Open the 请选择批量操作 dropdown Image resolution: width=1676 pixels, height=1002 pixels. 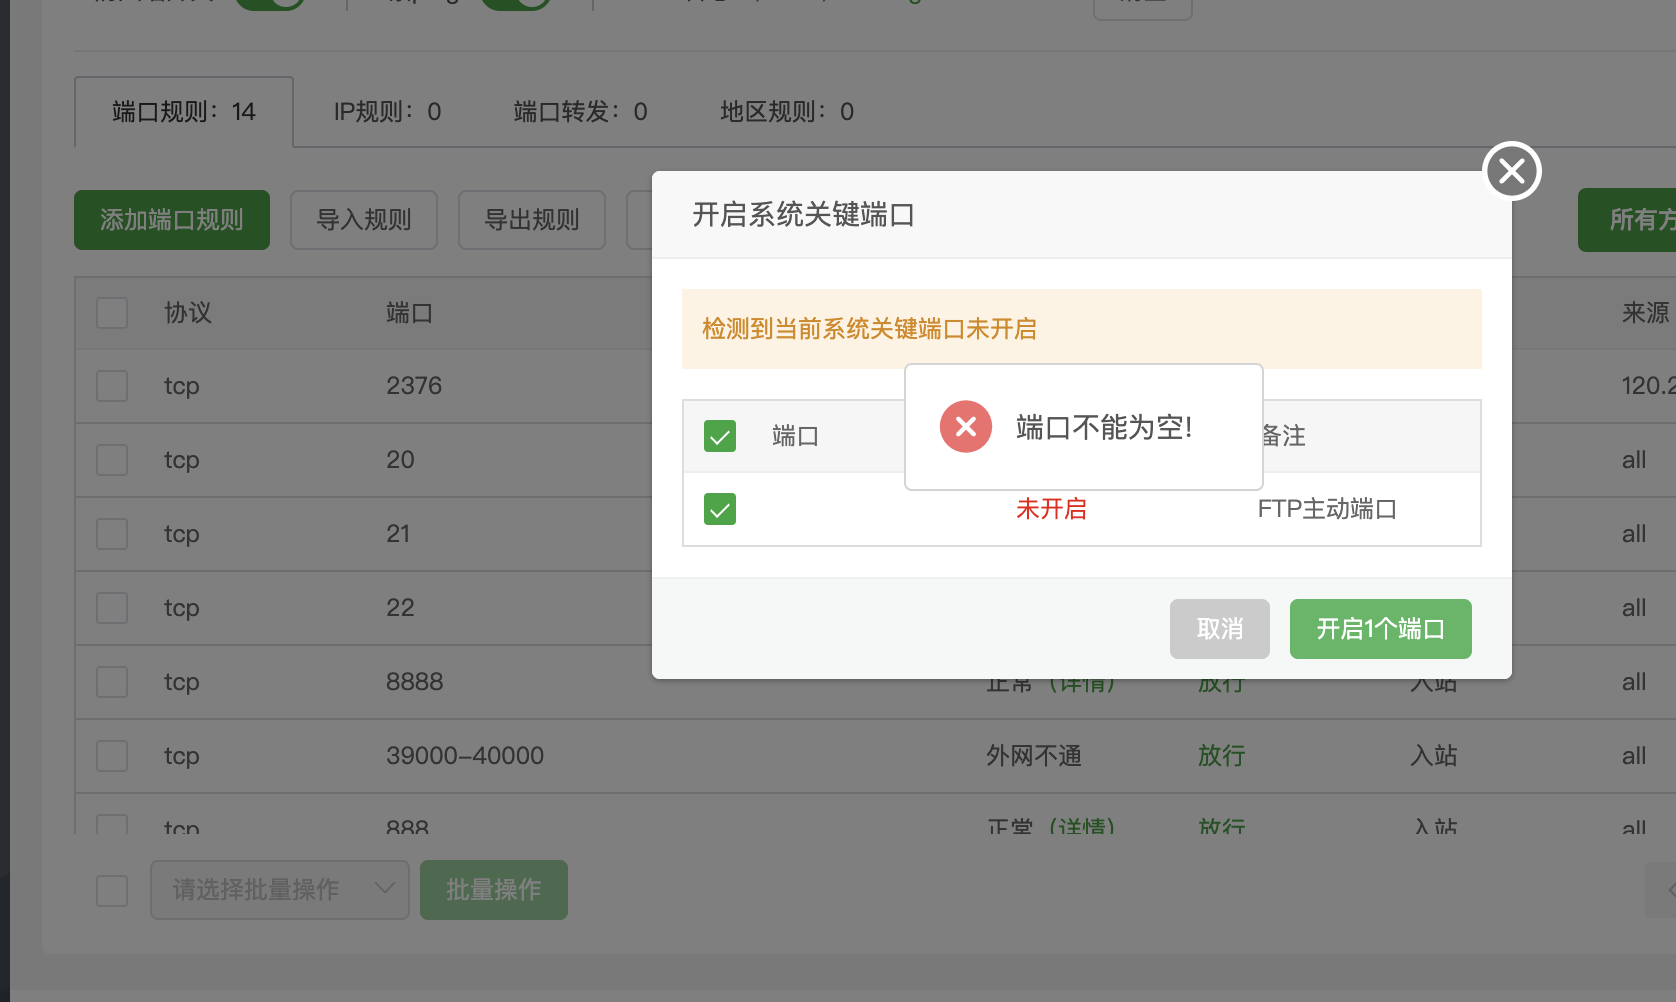pyautogui.click(x=280, y=890)
